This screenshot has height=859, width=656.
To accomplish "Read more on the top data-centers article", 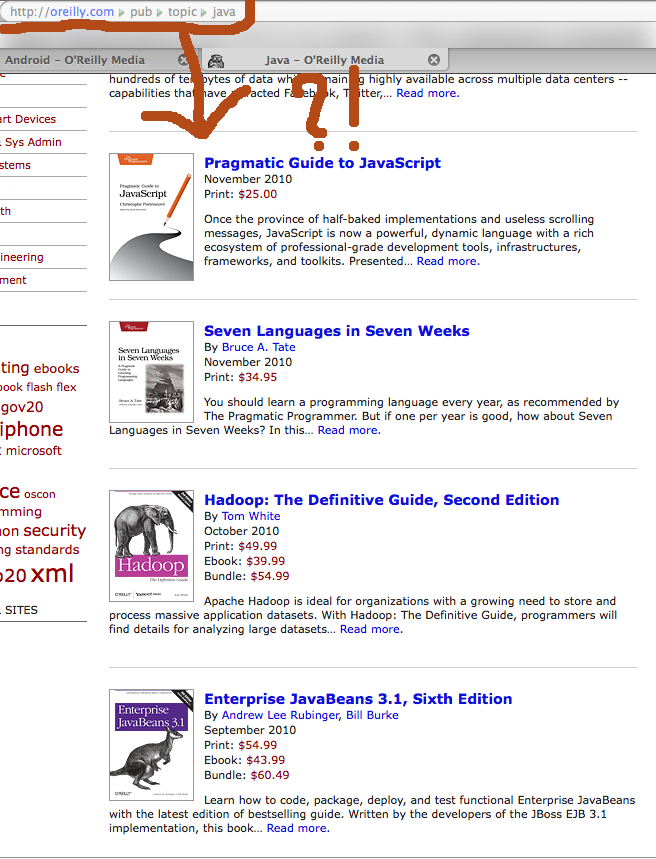I will 427,93.
